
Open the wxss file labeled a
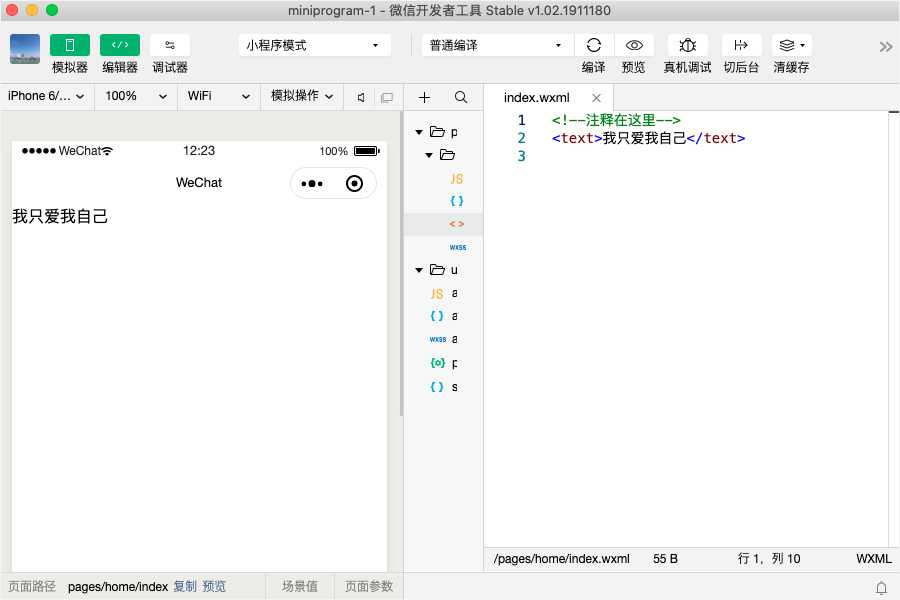(443, 339)
